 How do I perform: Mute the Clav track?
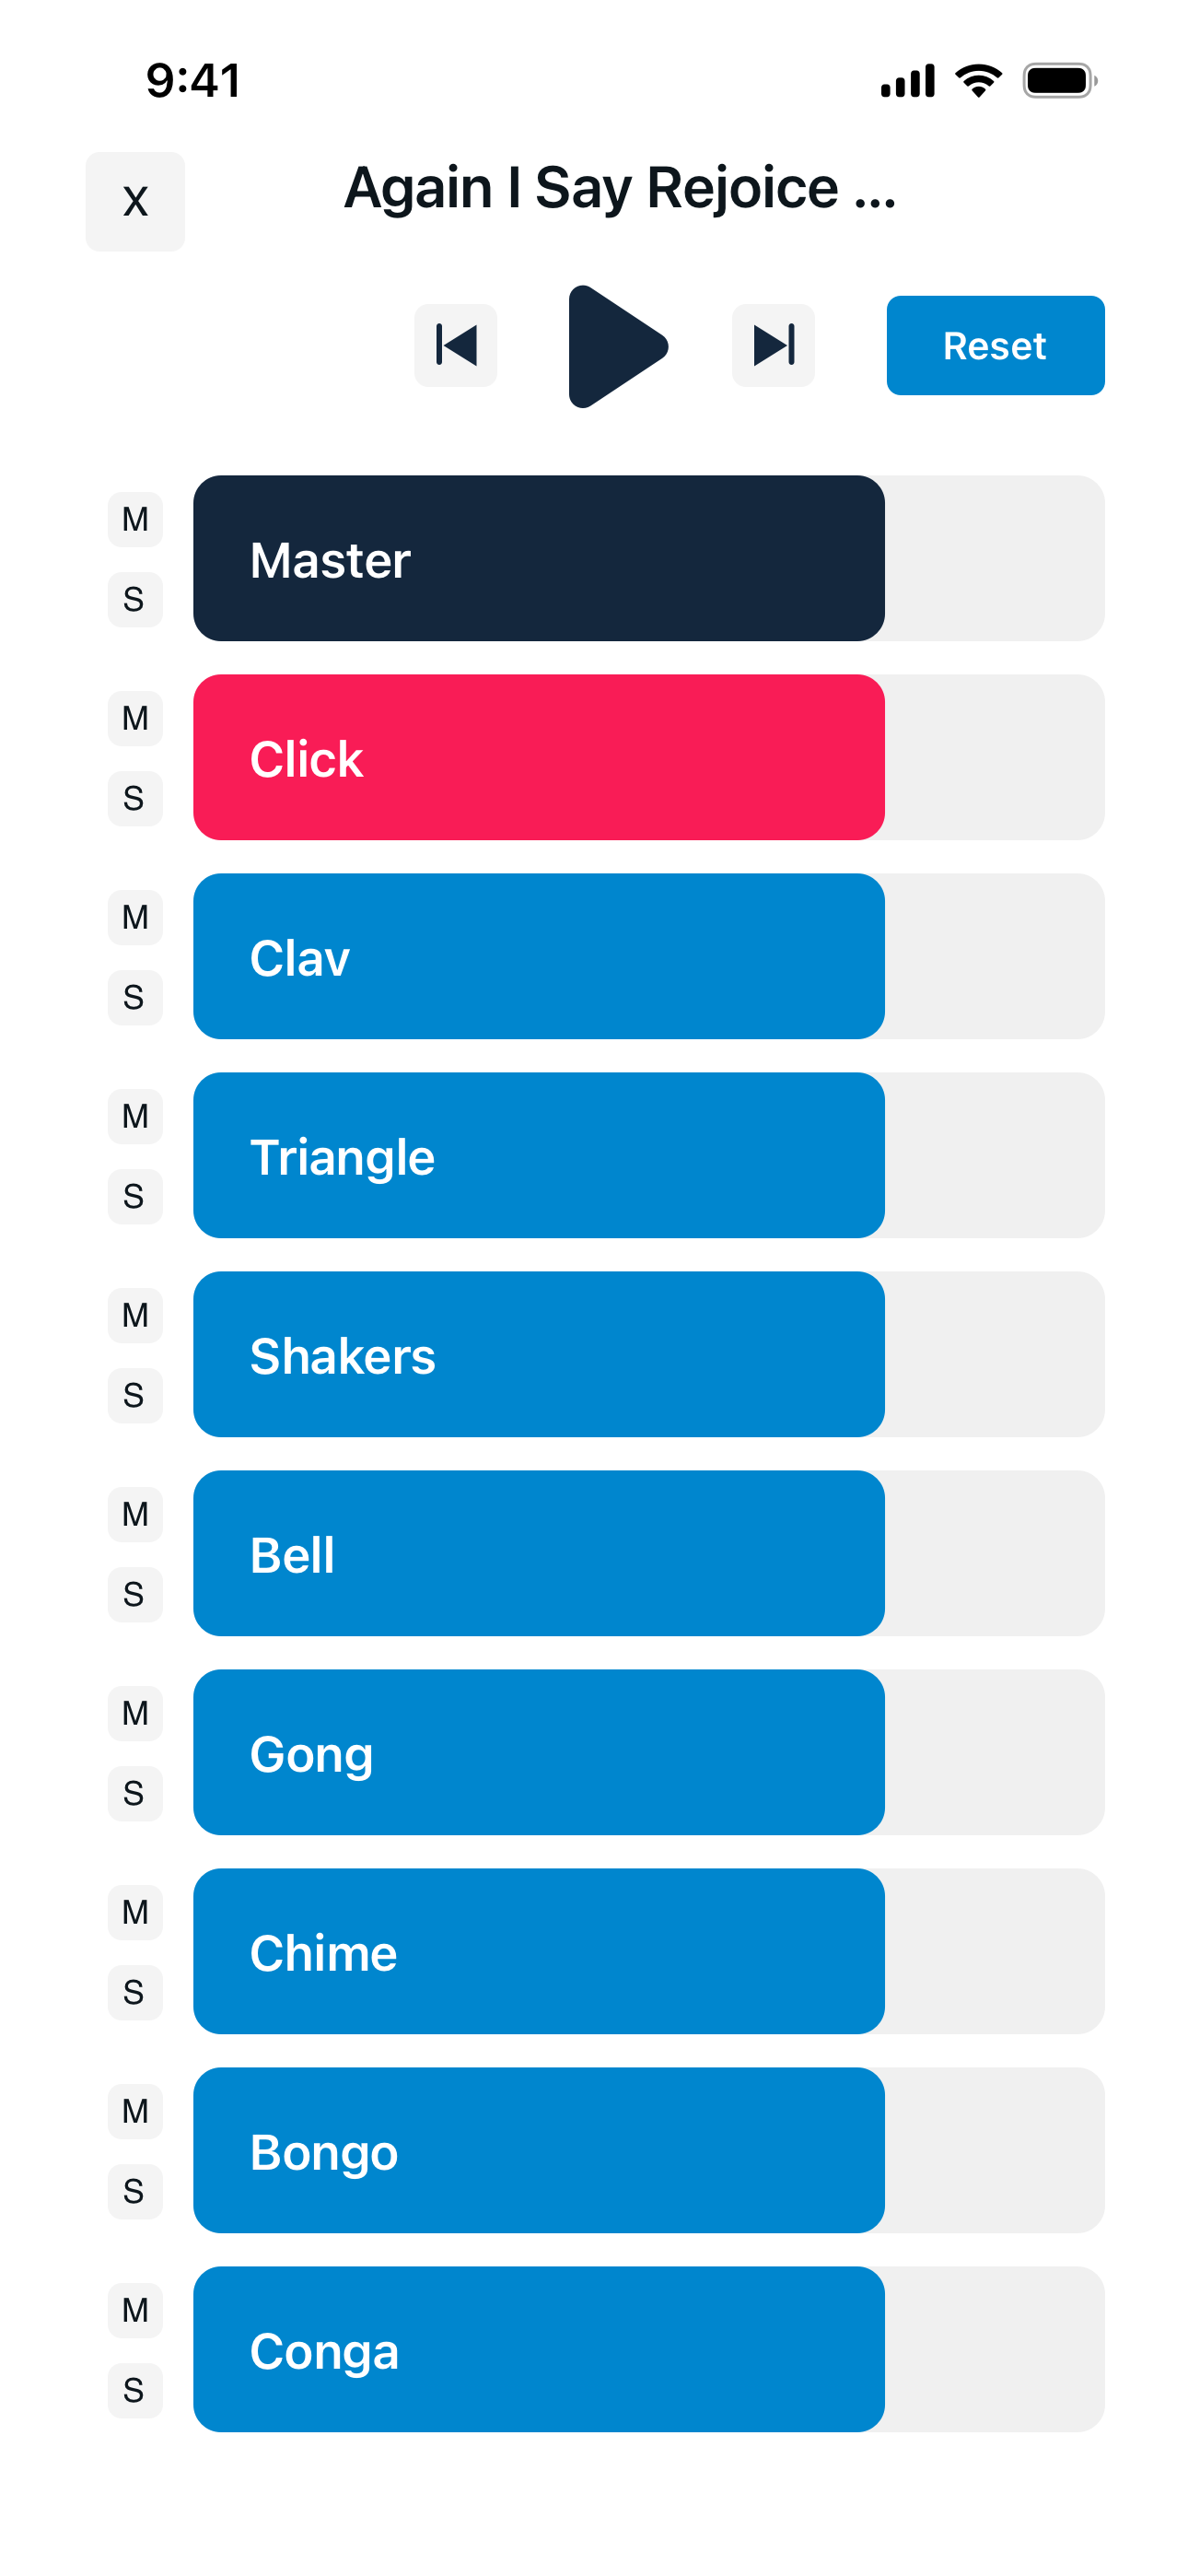point(135,917)
